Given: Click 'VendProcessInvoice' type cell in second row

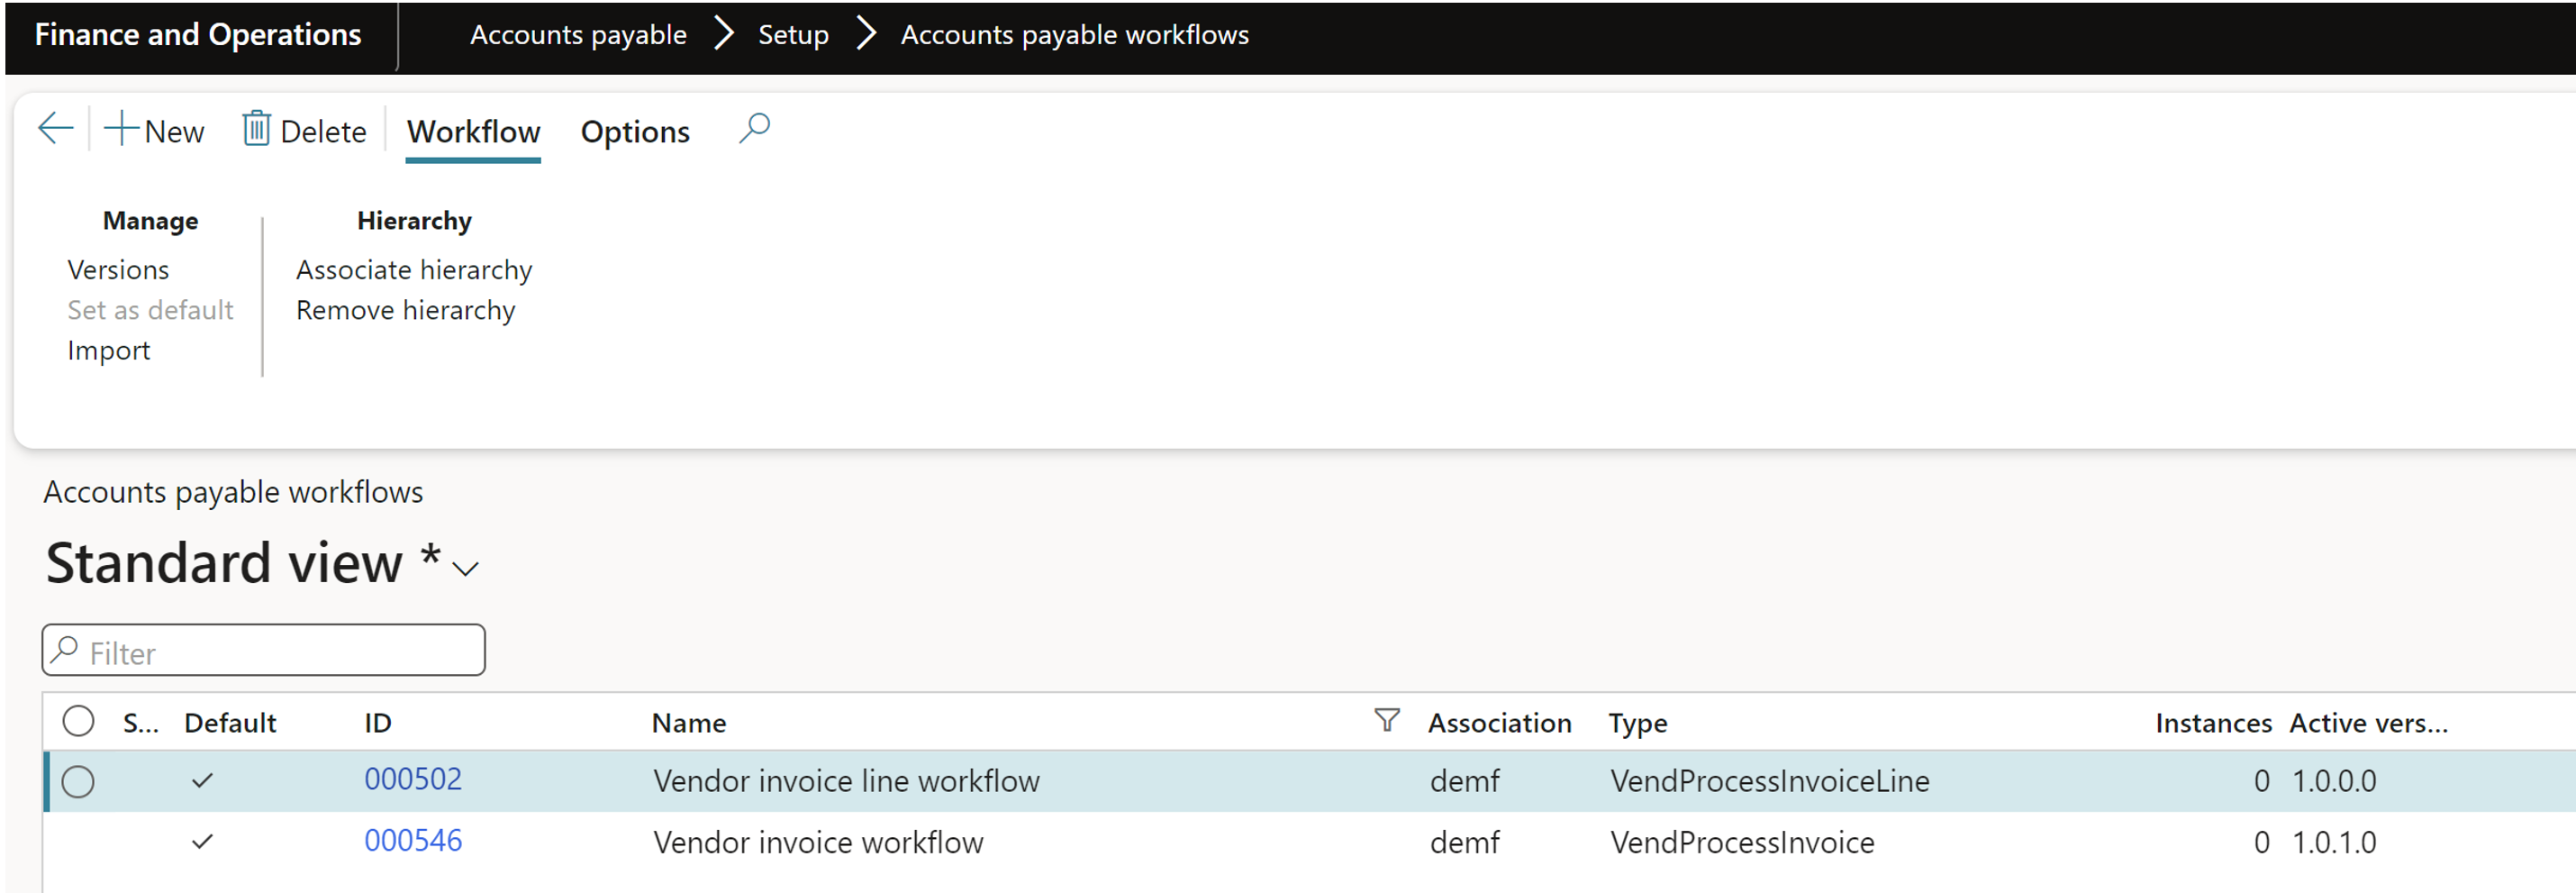Looking at the screenshot, I should tap(1742, 842).
